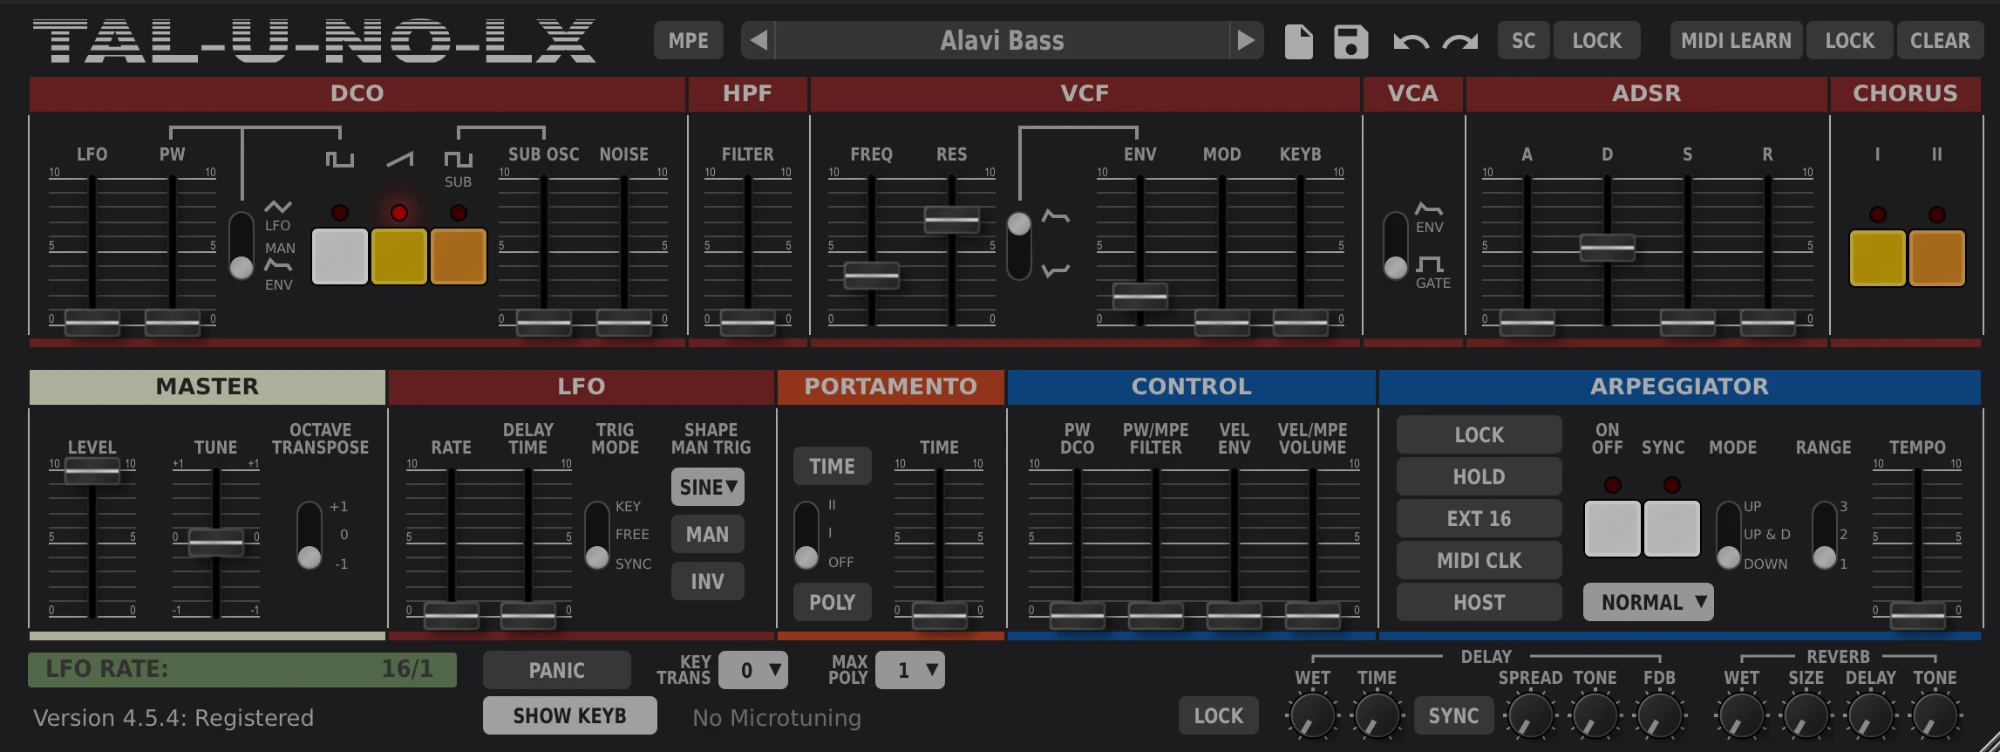Enable Chorus I yellow button
Screen dimensions: 2000x752
1877,258
